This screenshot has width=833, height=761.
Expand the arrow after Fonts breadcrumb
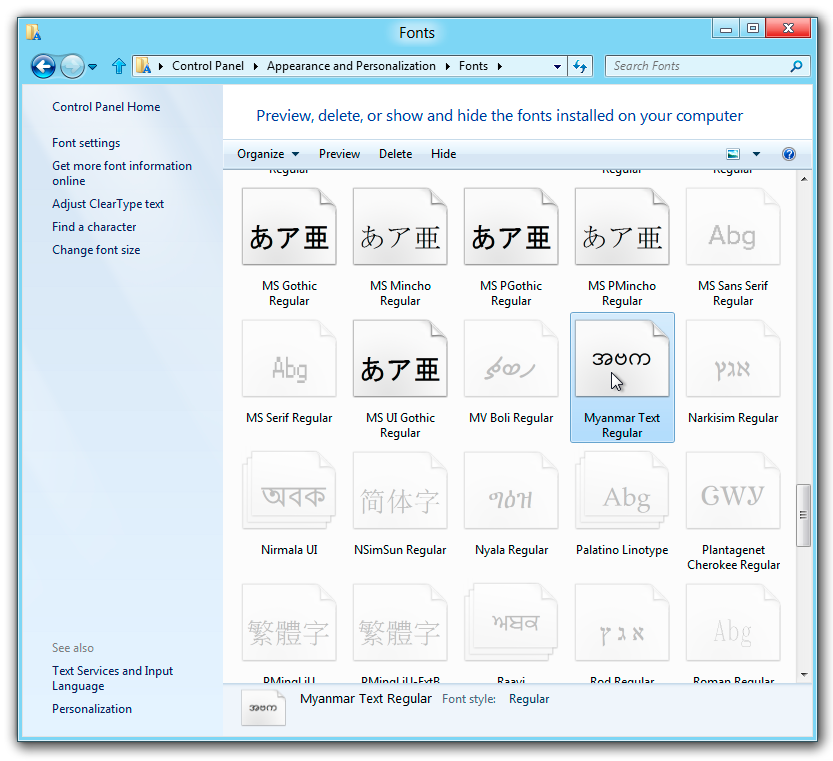tap(499, 66)
